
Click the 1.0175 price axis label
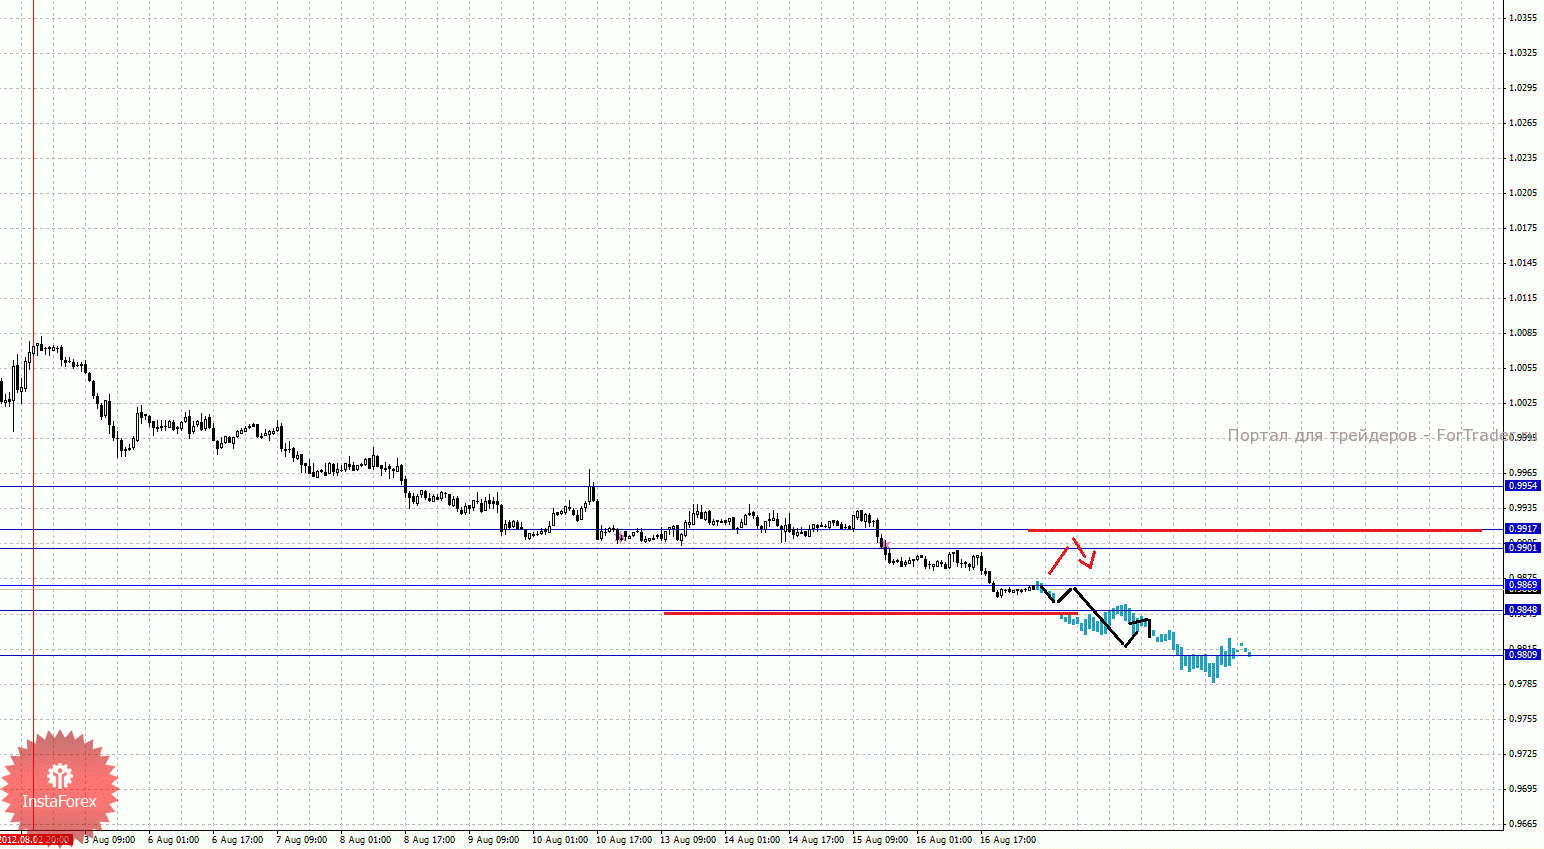coord(1523,228)
